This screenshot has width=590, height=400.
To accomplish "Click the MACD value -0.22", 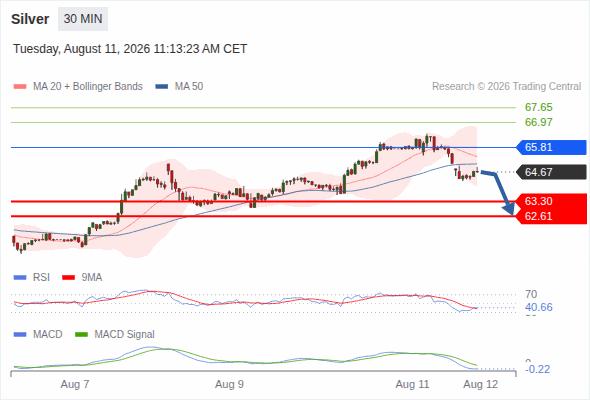I will click(538, 369).
